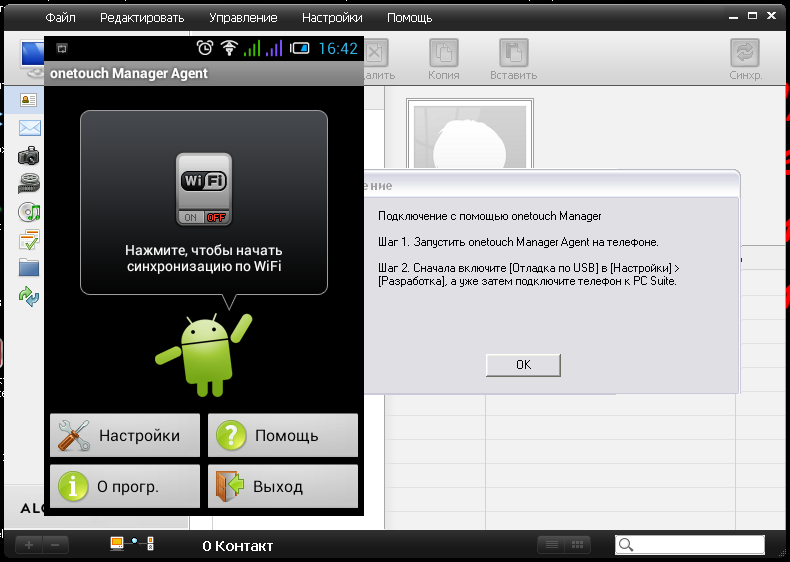The image size is (790, 562).
Task: Click the minus remove contact button
Action: [55, 545]
